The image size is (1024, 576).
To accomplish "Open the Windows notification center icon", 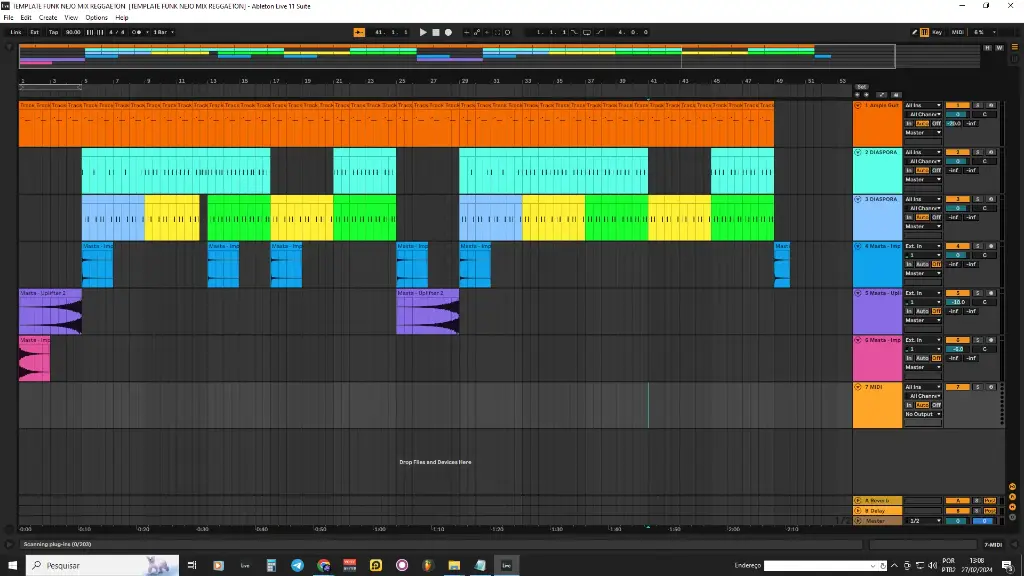I will click(x=1008, y=566).
